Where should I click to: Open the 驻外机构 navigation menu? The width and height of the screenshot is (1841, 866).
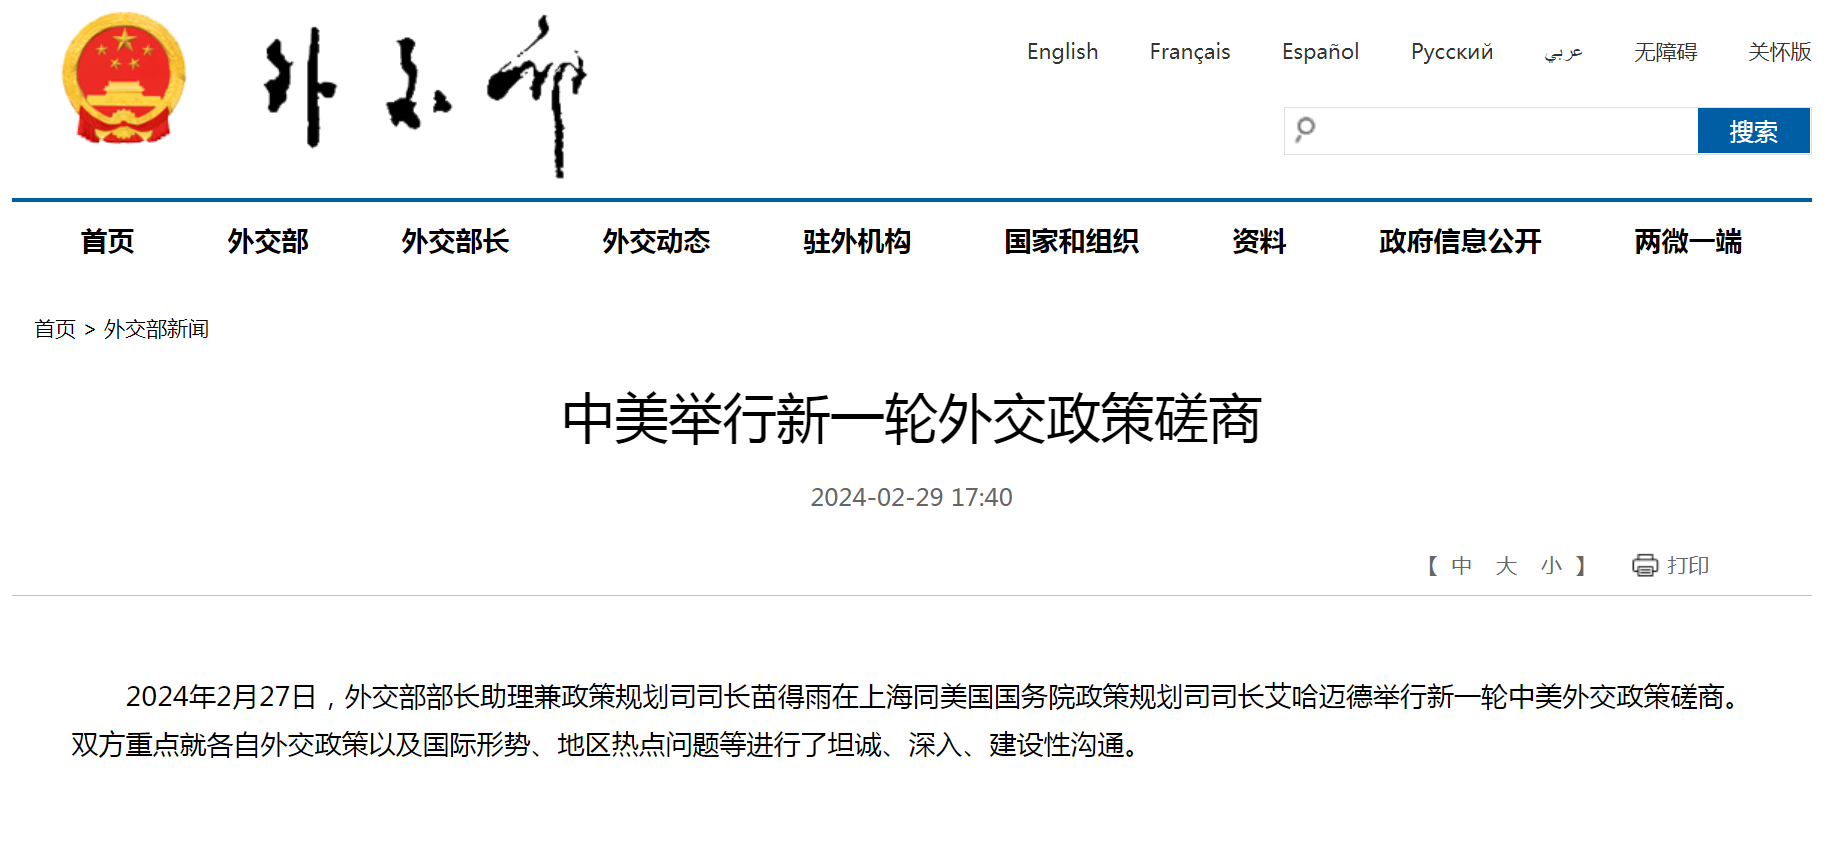click(x=857, y=242)
